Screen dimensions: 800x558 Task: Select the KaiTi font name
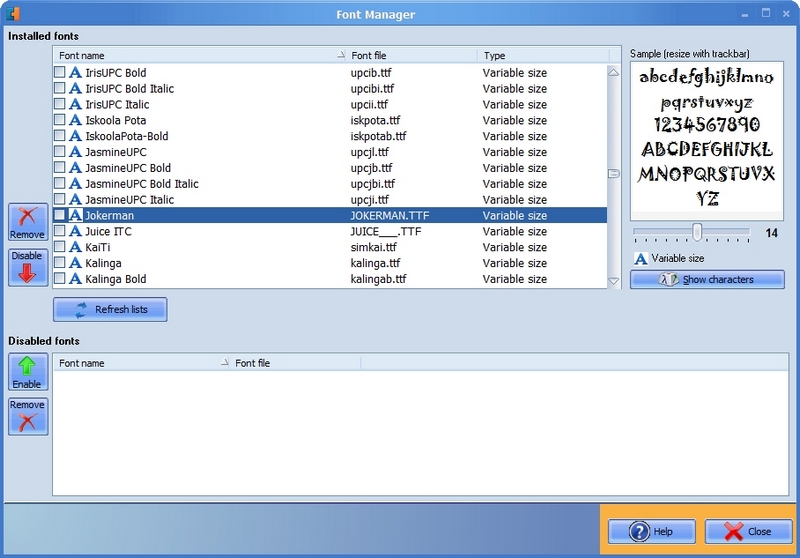(x=97, y=247)
